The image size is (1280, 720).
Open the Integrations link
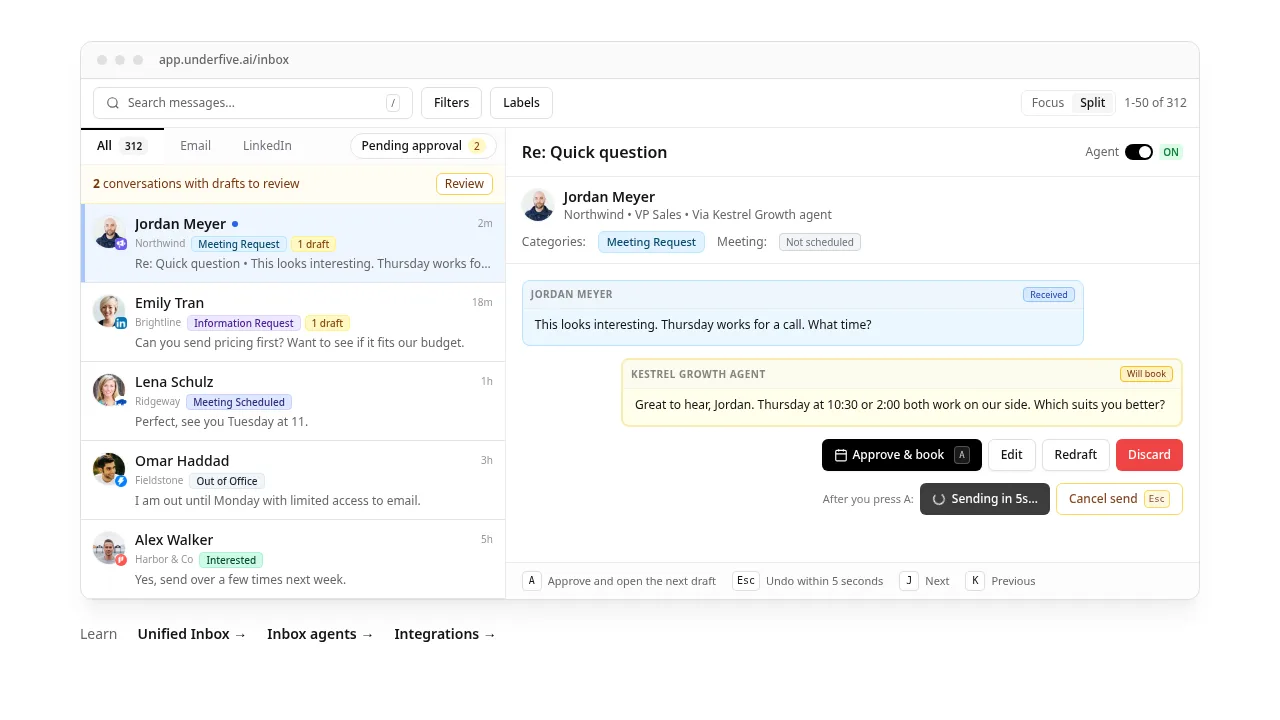pos(445,634)
